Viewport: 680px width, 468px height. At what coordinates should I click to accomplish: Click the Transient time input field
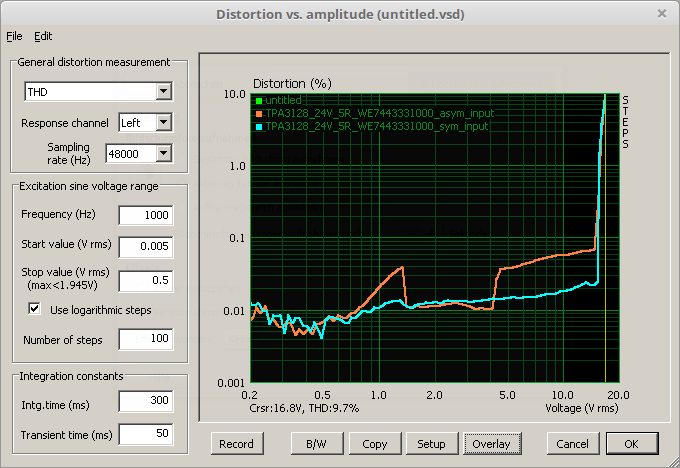[145, 434]
